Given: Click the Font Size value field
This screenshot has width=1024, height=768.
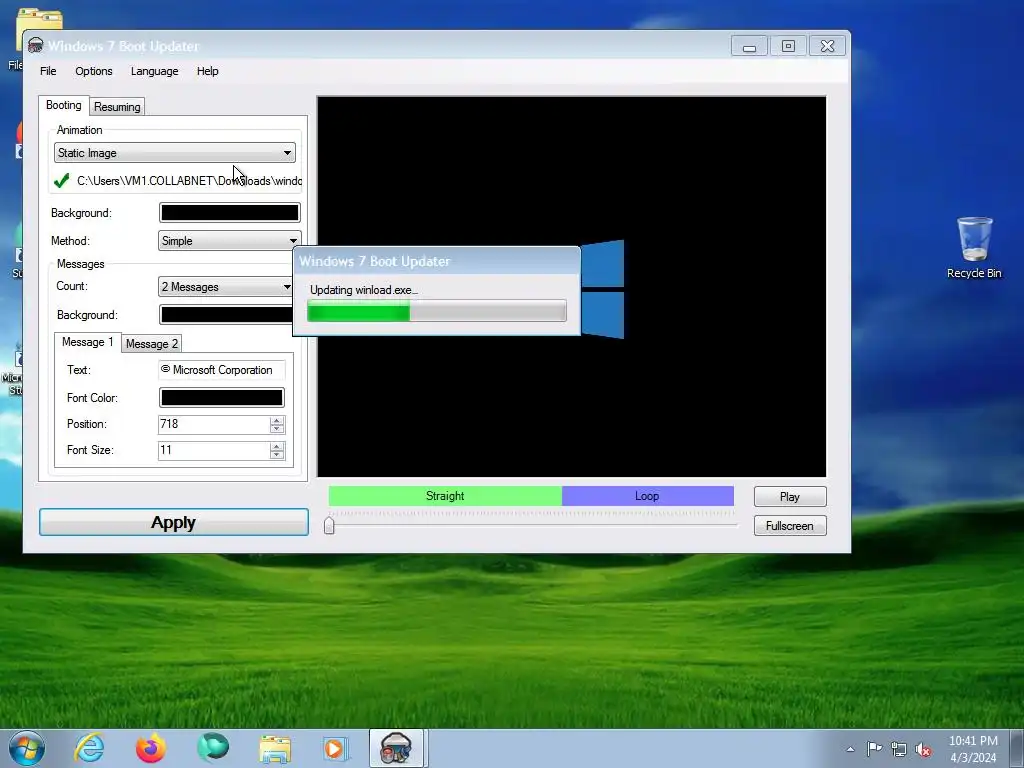Looking at the screenshot, I should click(214, 450).
